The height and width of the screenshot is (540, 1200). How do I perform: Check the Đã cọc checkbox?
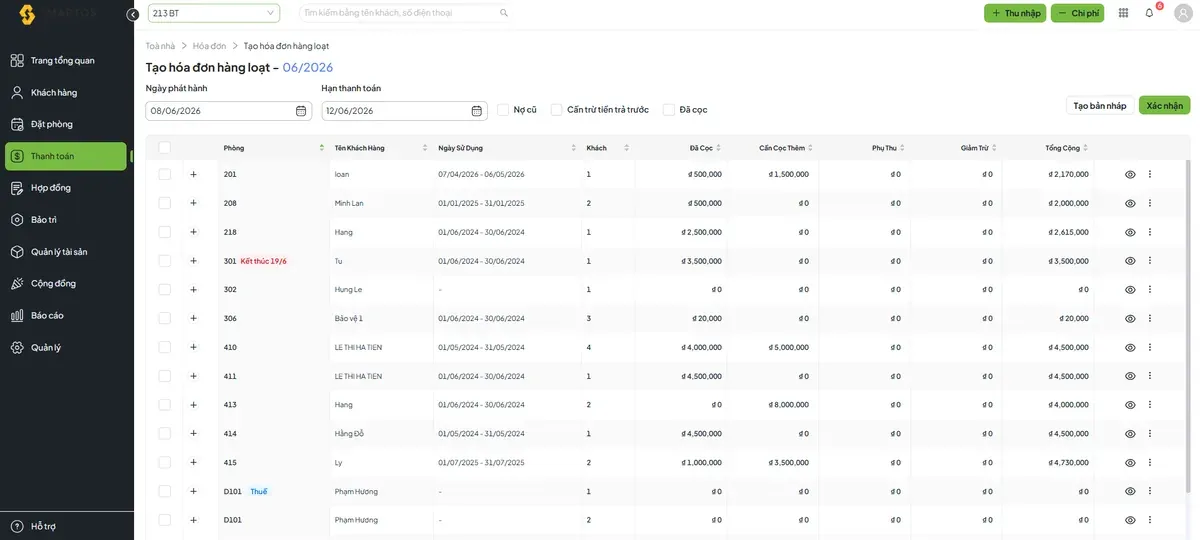[668, 110]
